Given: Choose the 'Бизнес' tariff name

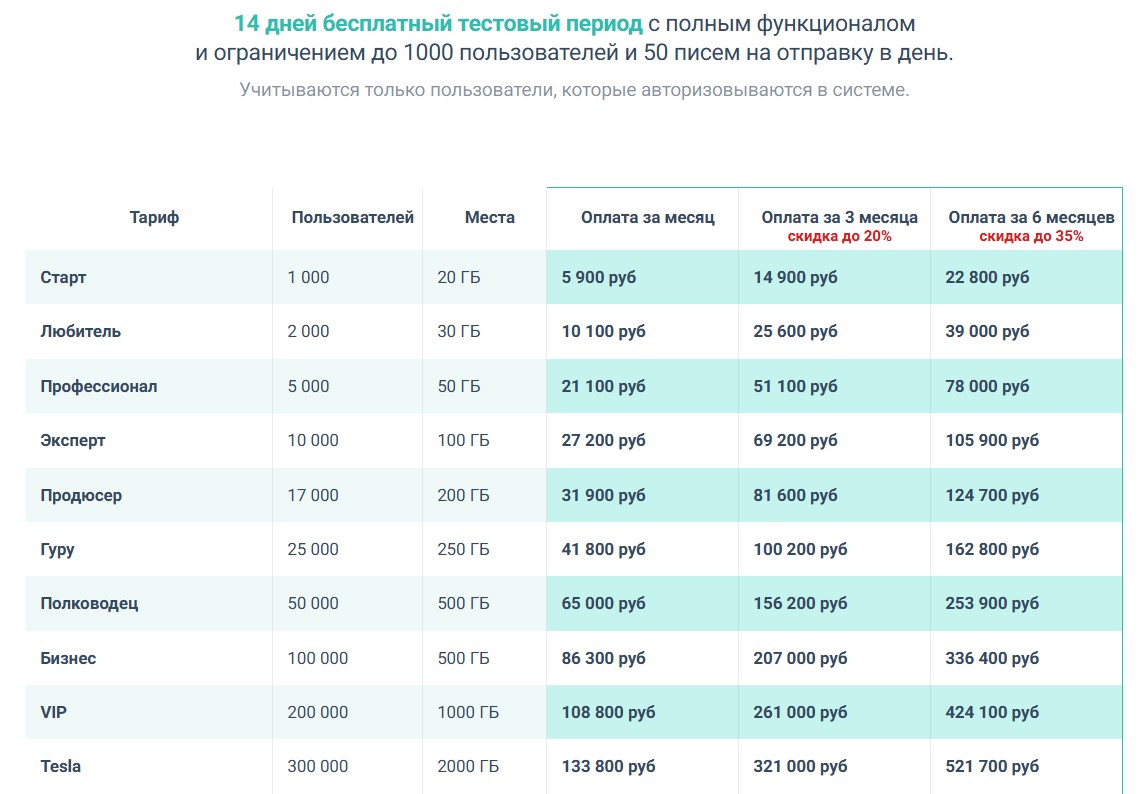Looking at the screenshot, I should click(68, 658).
